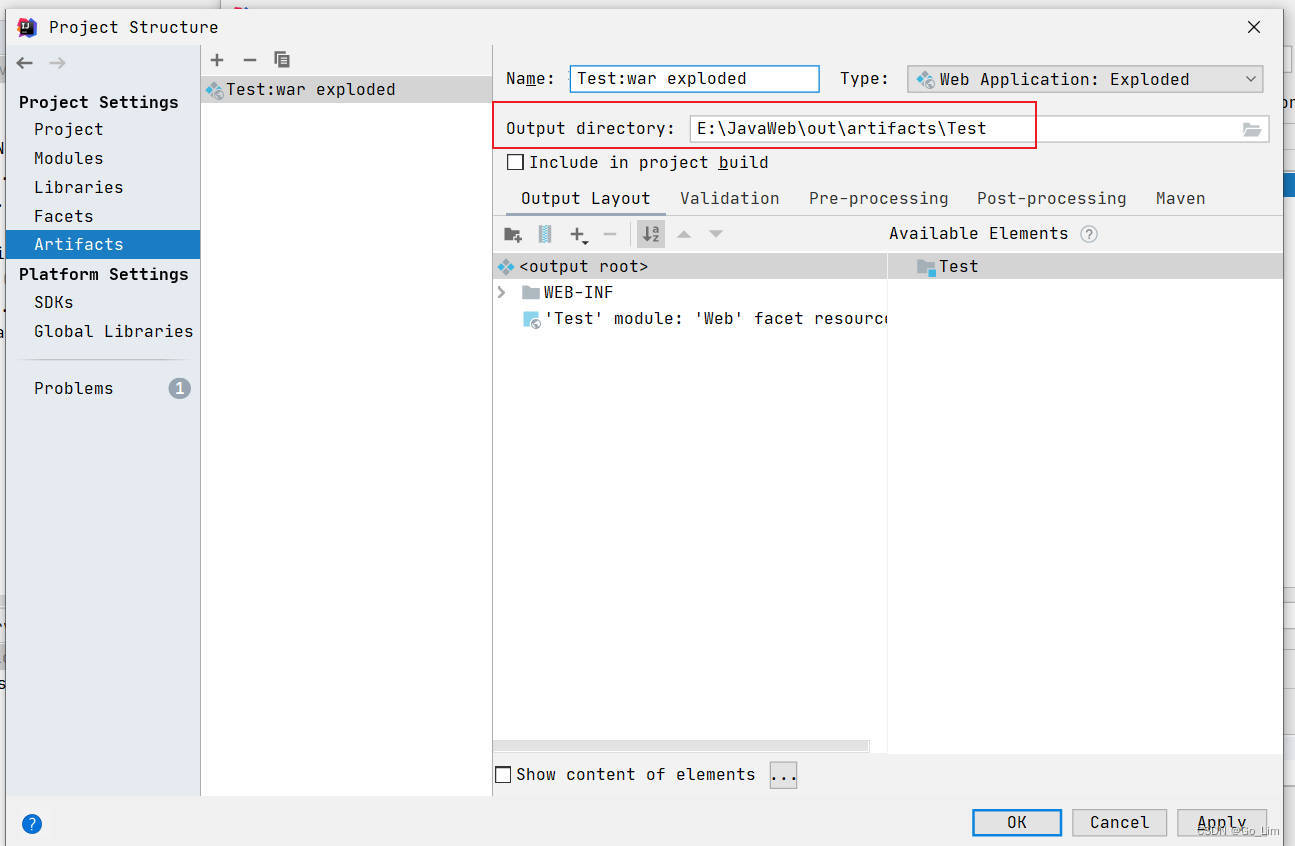Image resolution: width=1295 pixels, height=846 pixels.
Task: Move element up arrow icon
Action: click(684, 234)
